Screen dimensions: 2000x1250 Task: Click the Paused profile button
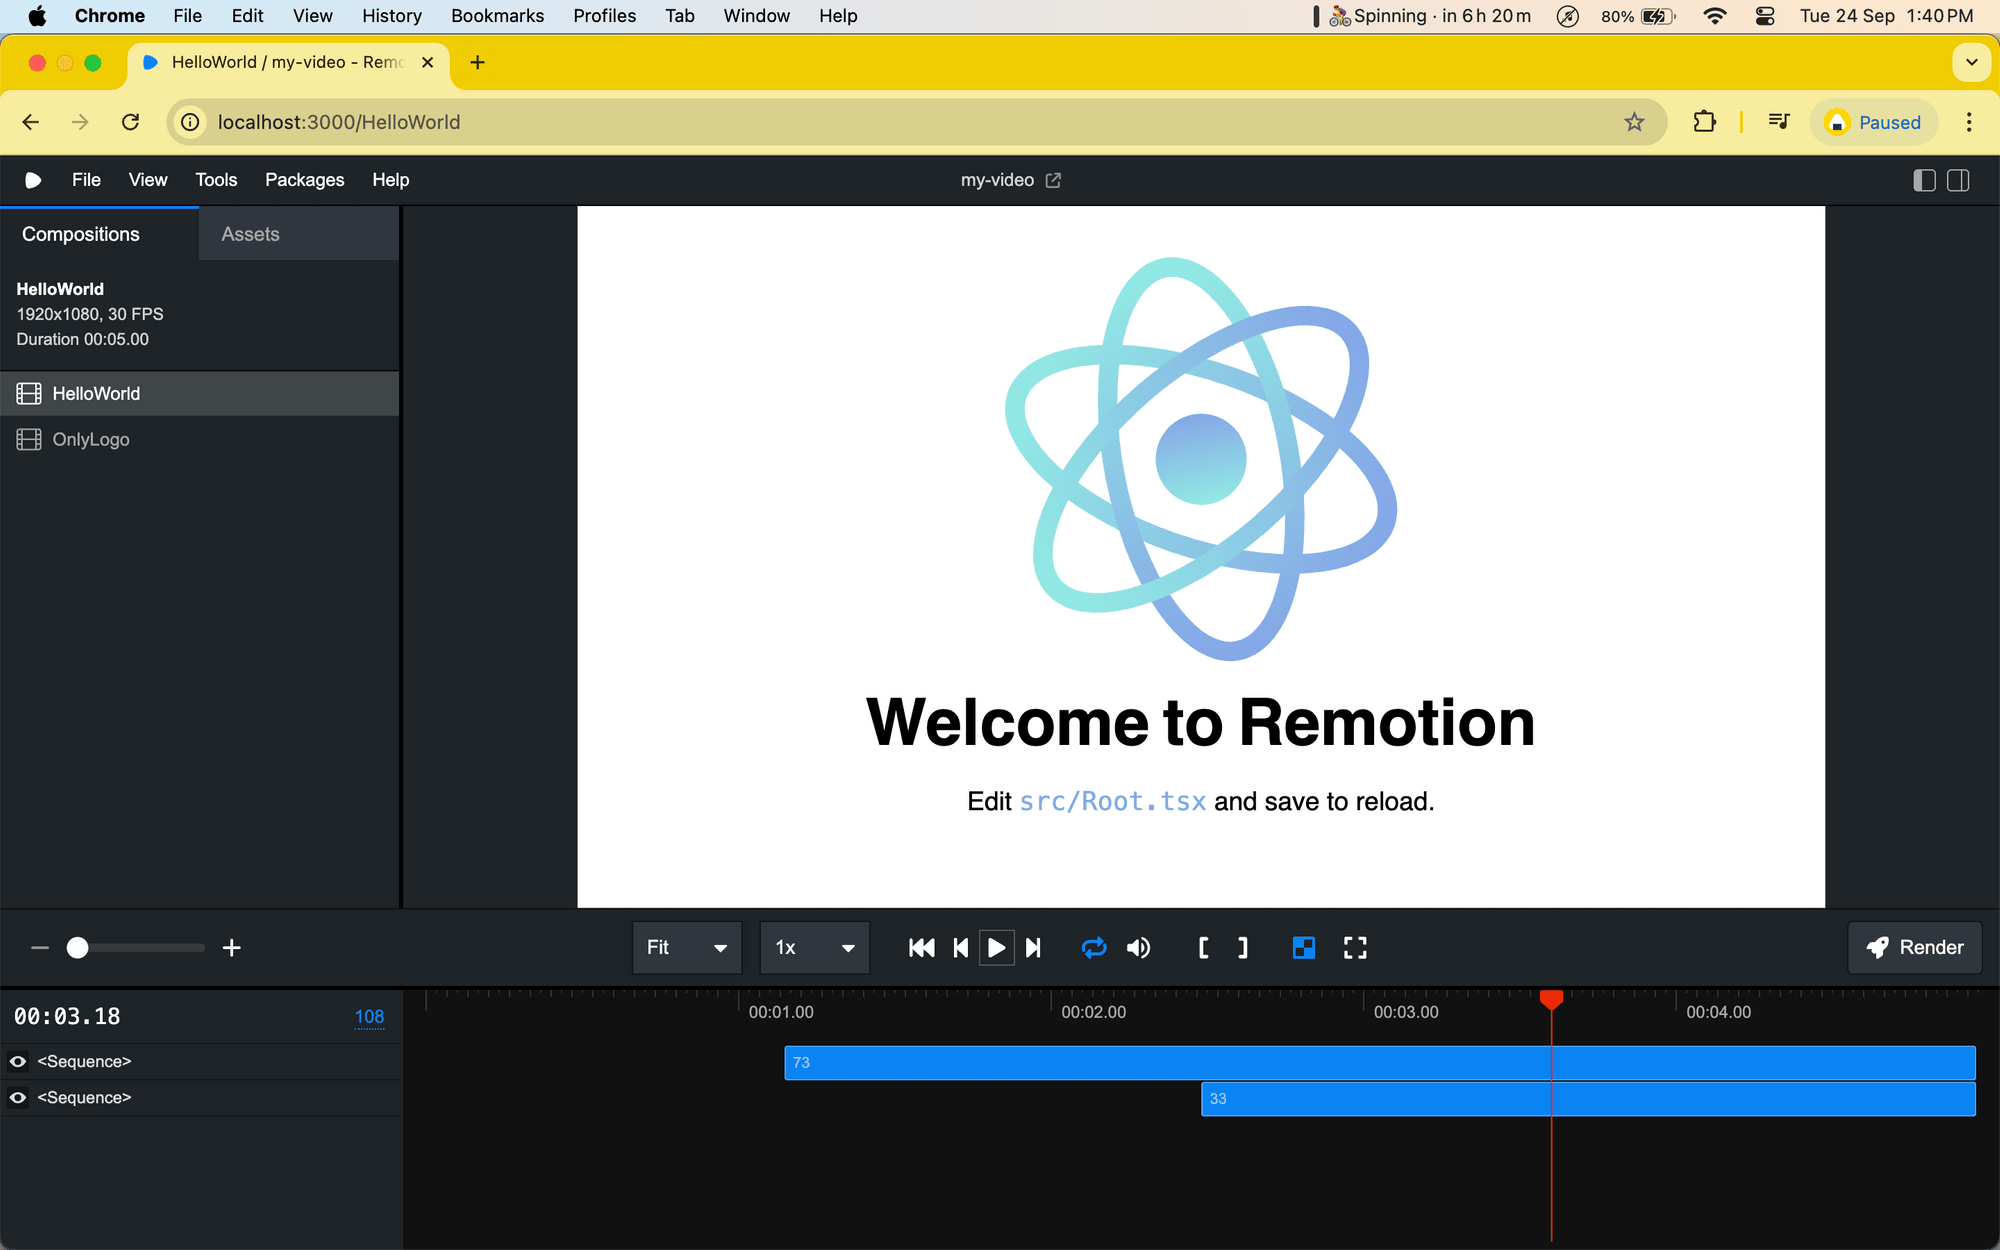click(1873, 122)
